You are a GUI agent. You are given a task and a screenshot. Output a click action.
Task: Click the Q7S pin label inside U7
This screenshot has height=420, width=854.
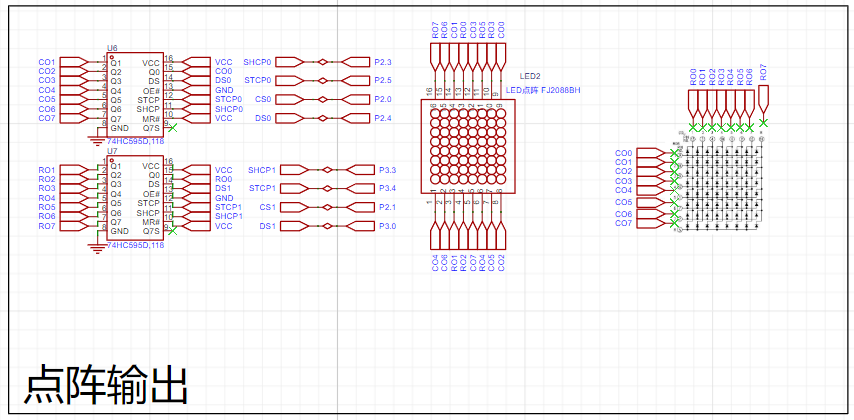click(151, 231)
